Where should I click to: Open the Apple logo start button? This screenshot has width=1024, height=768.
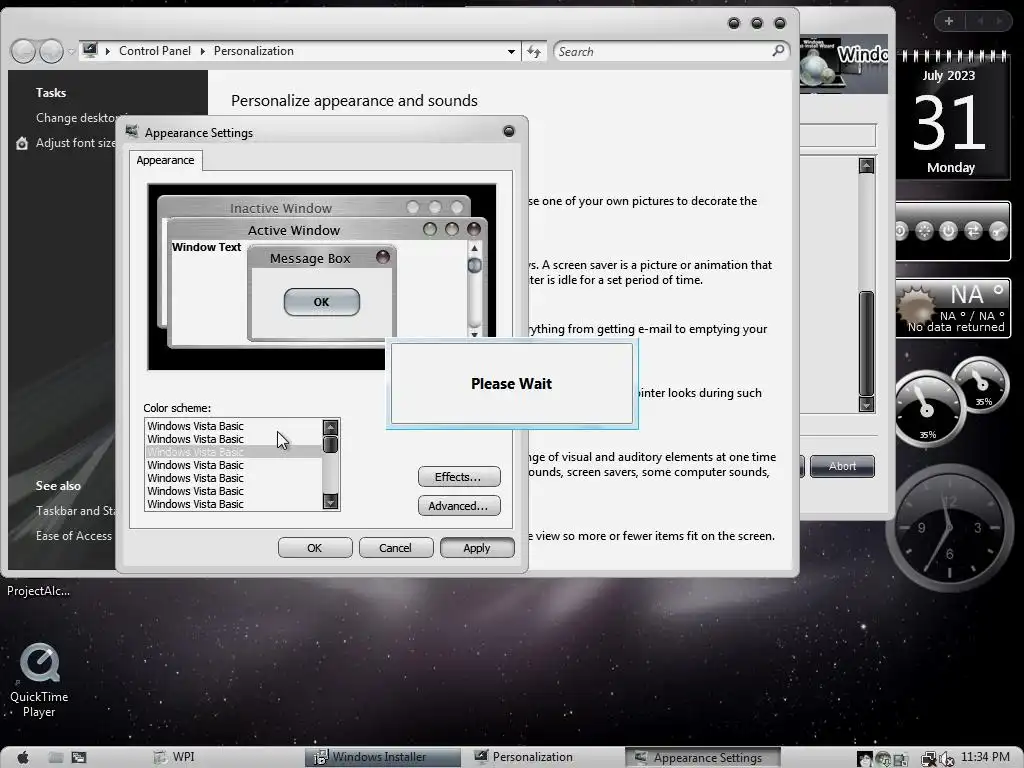point(23,757)
